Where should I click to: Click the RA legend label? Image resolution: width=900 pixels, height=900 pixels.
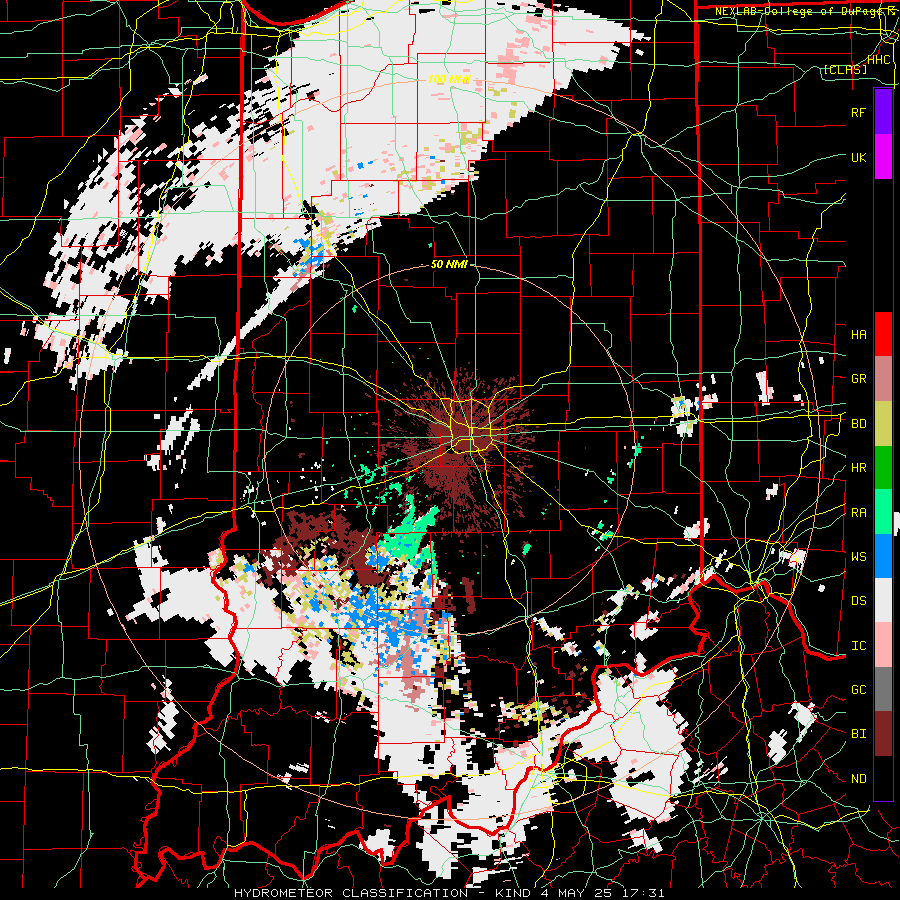coord(858,512)
